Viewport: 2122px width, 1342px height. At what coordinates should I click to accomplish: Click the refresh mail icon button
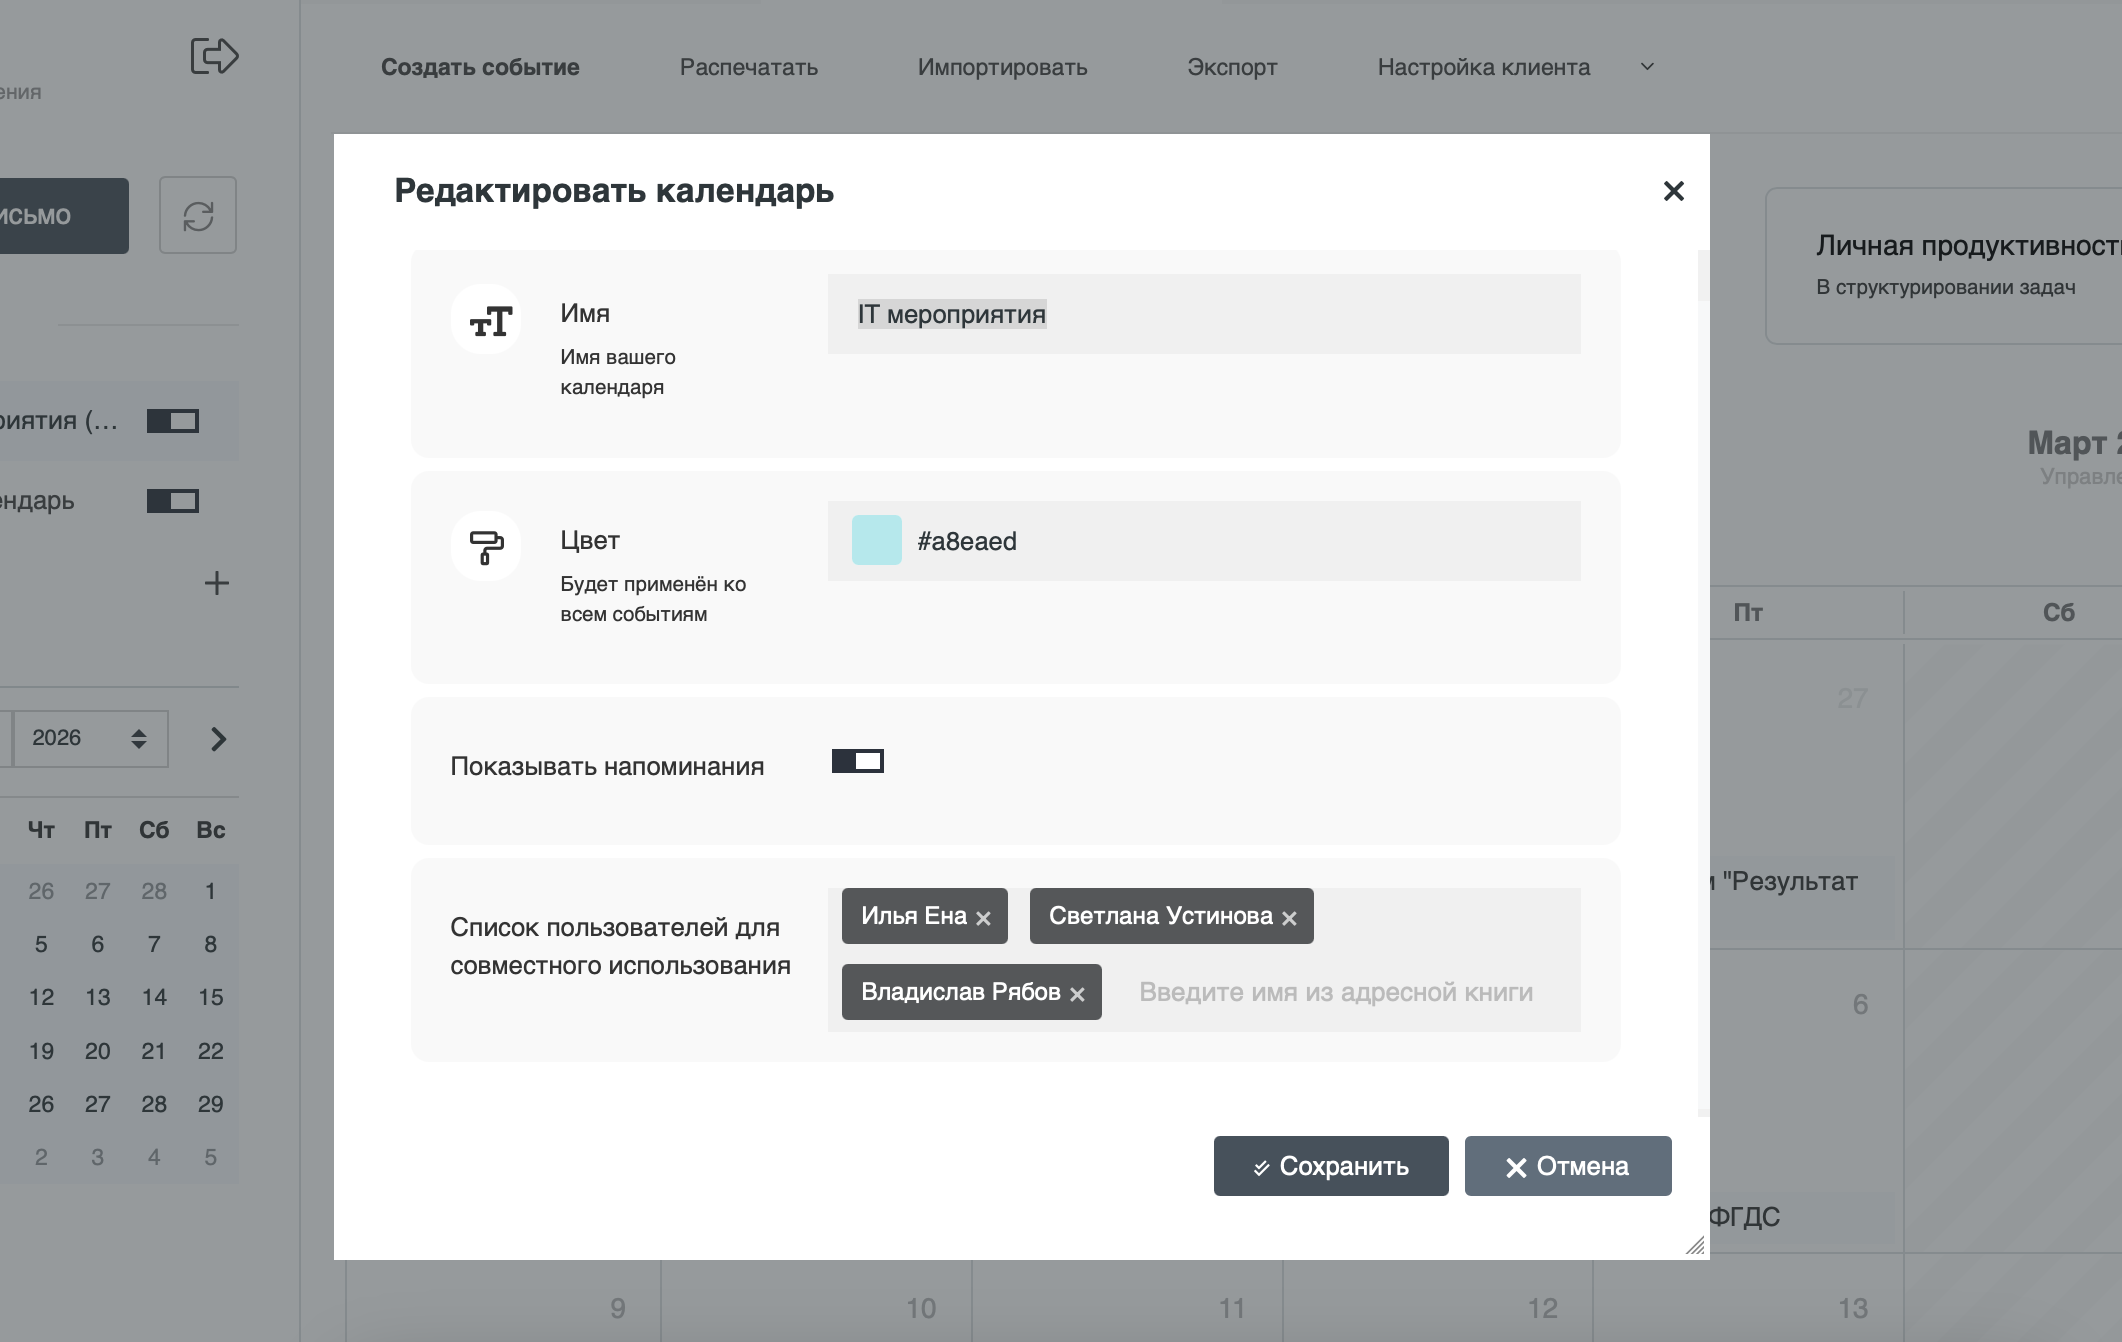(198, 216)
